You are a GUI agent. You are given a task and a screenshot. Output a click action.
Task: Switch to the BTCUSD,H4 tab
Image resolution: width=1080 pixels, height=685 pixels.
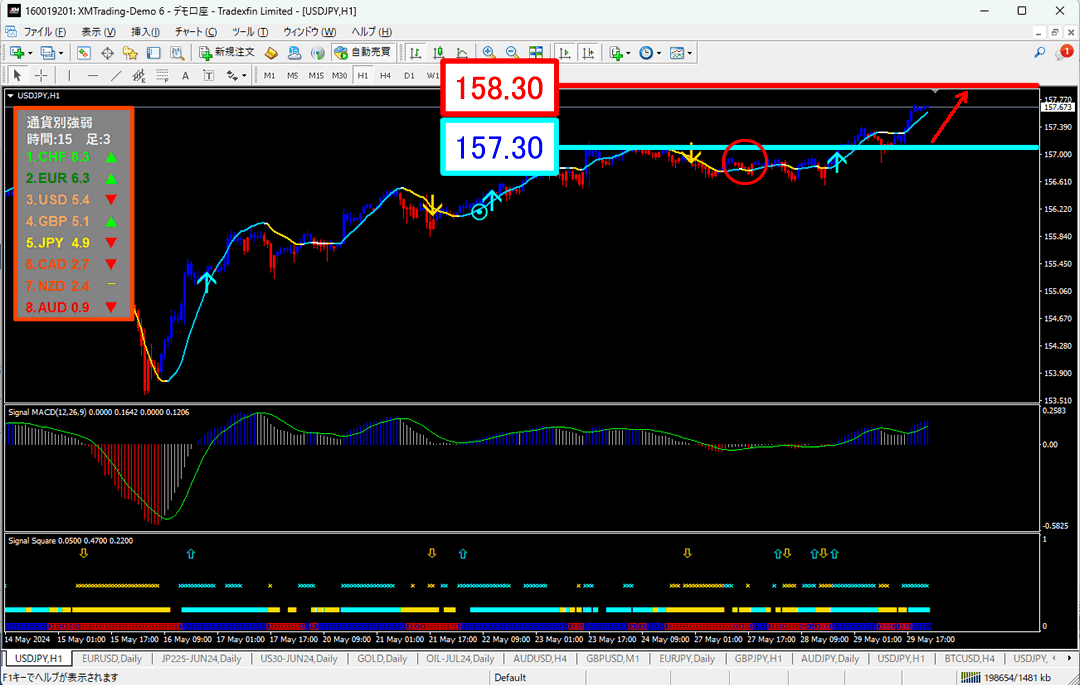pyautogui.click(x=969, y=659)
